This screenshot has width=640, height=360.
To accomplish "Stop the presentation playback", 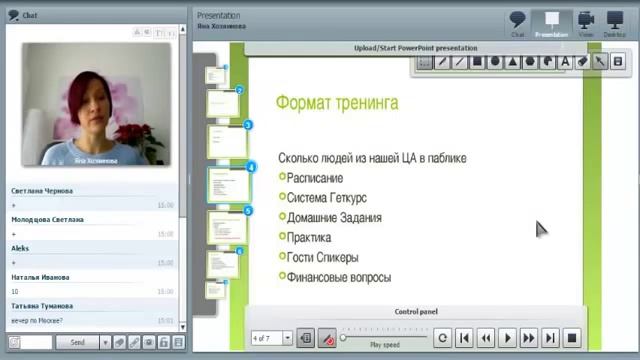I will [572, 338].
